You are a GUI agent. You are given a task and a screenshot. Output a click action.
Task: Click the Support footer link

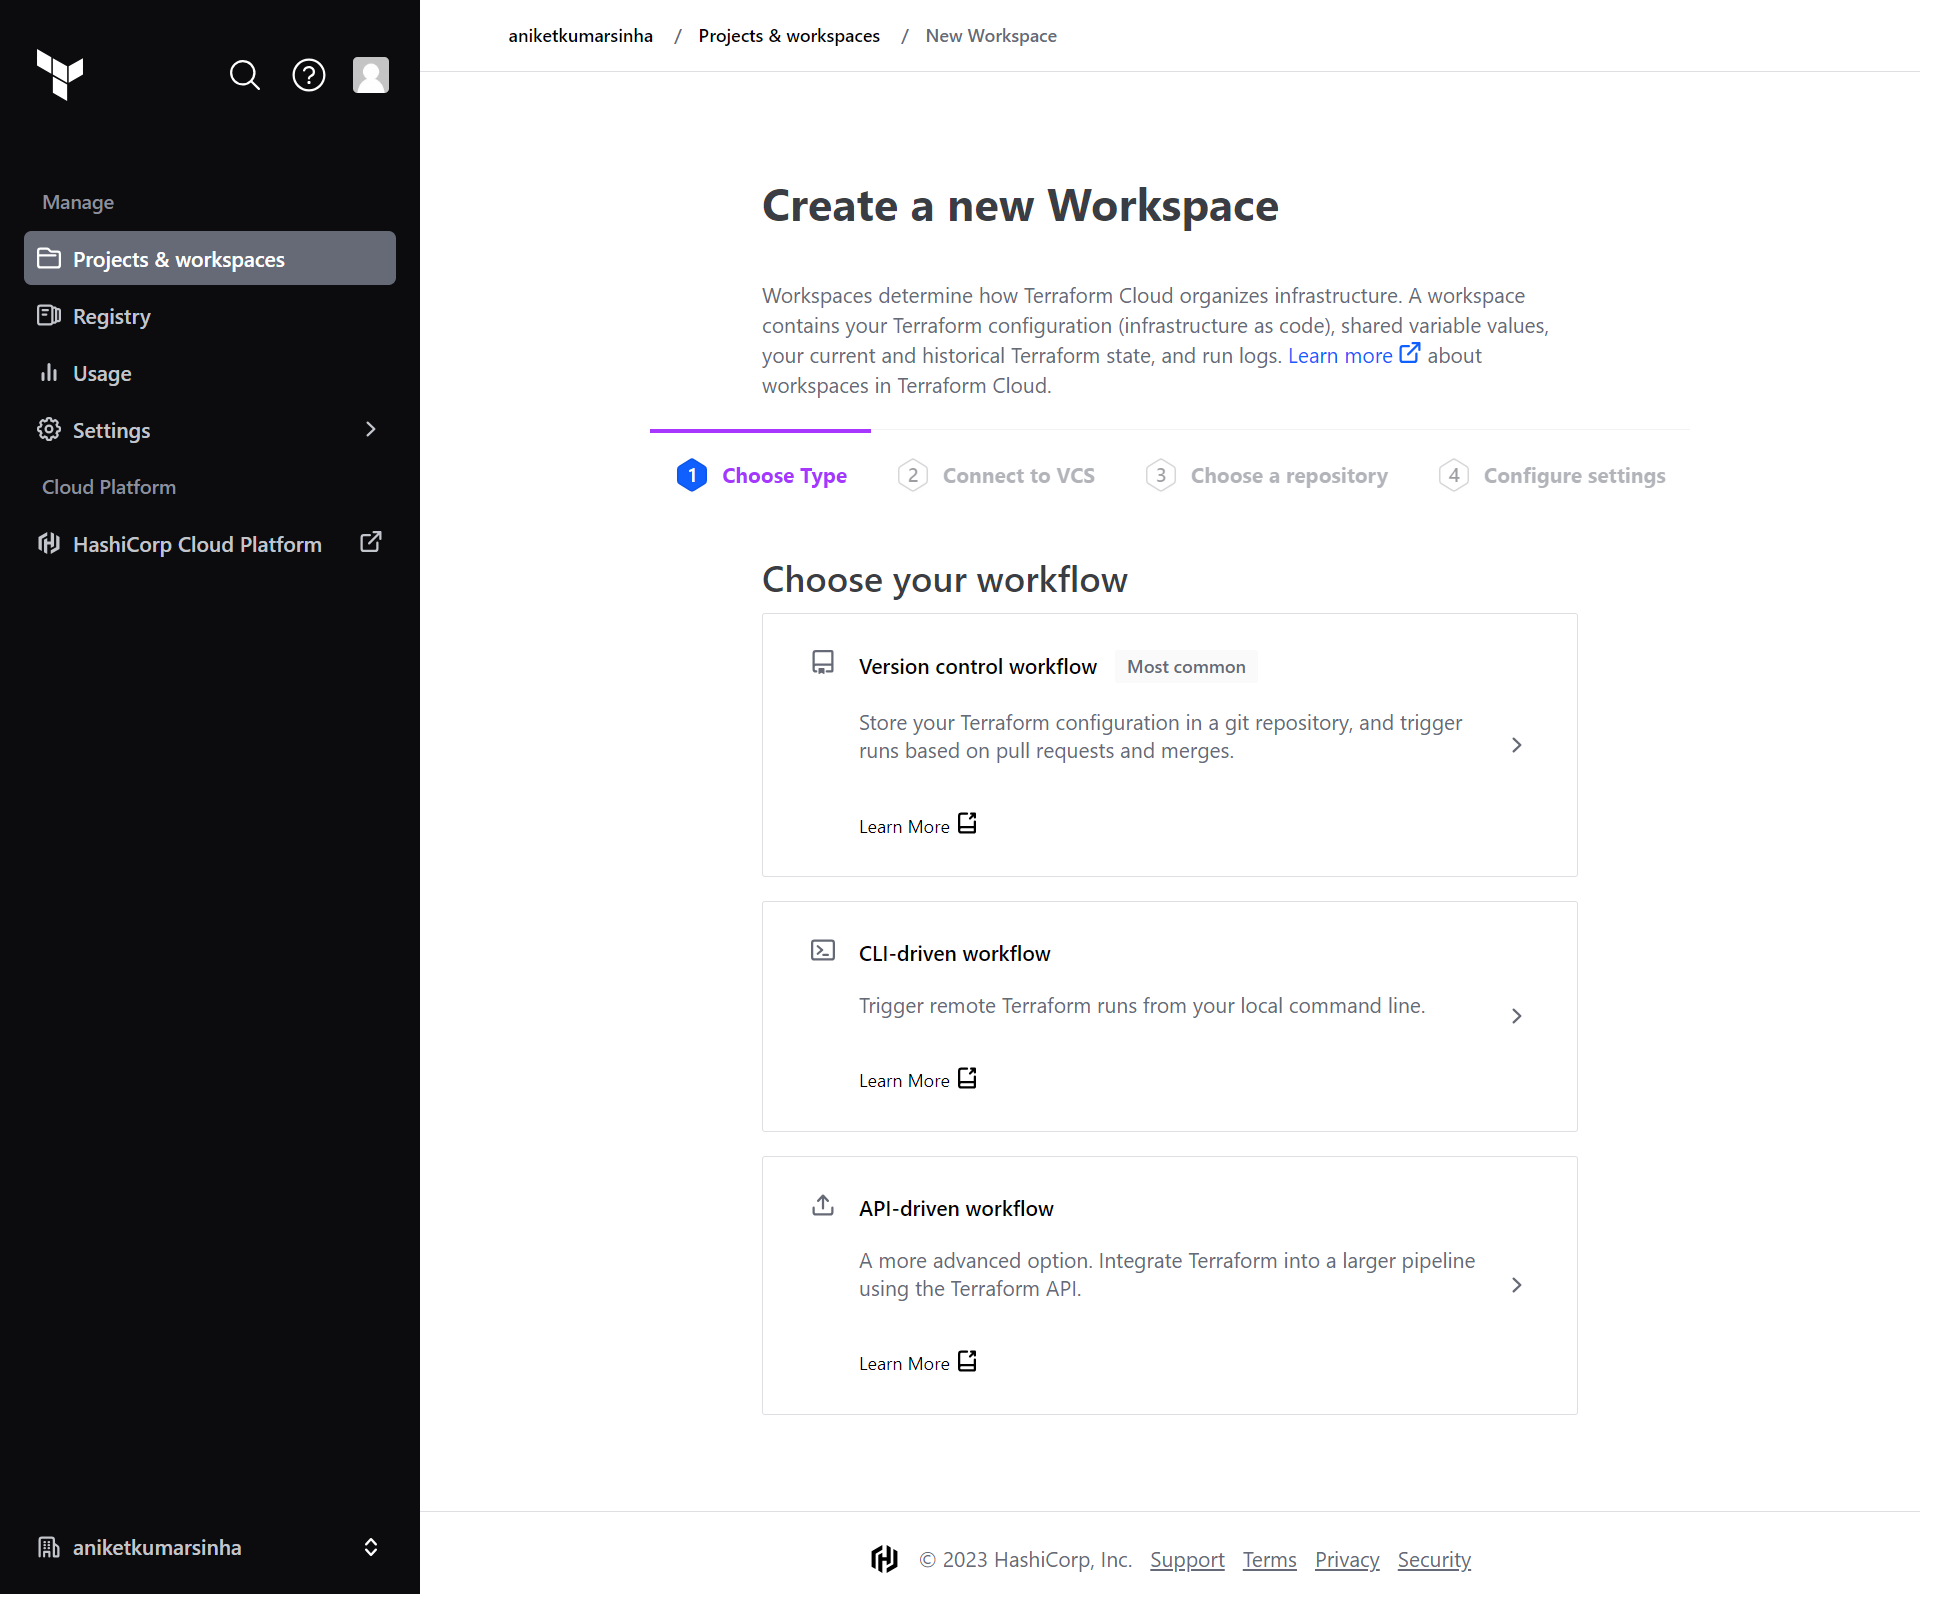click(1187, 1560)
